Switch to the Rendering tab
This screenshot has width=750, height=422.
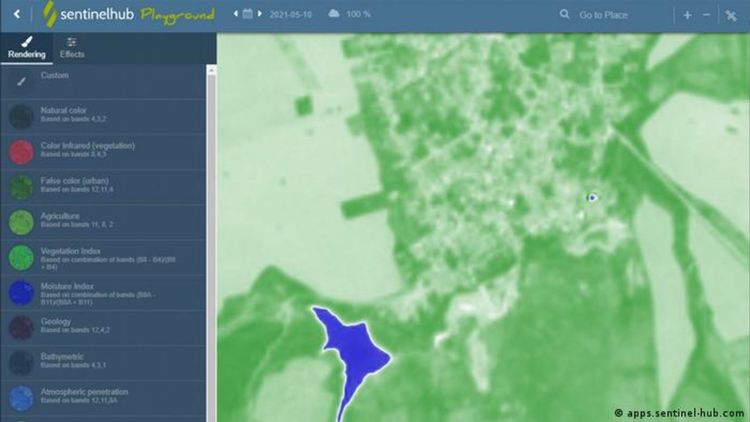click(x=27, y=48)
